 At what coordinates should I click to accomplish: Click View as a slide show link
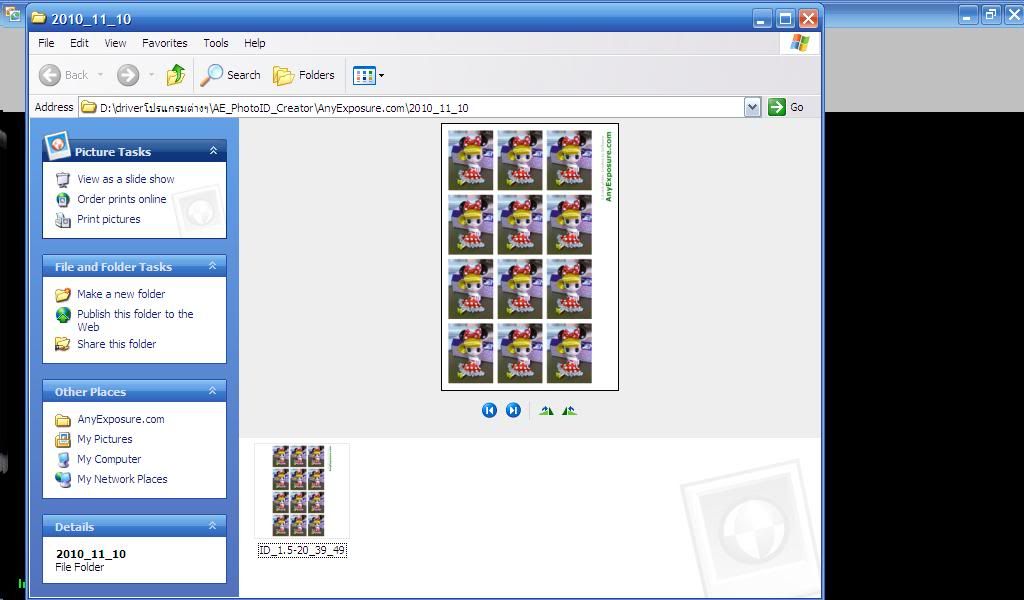[126, 179]
